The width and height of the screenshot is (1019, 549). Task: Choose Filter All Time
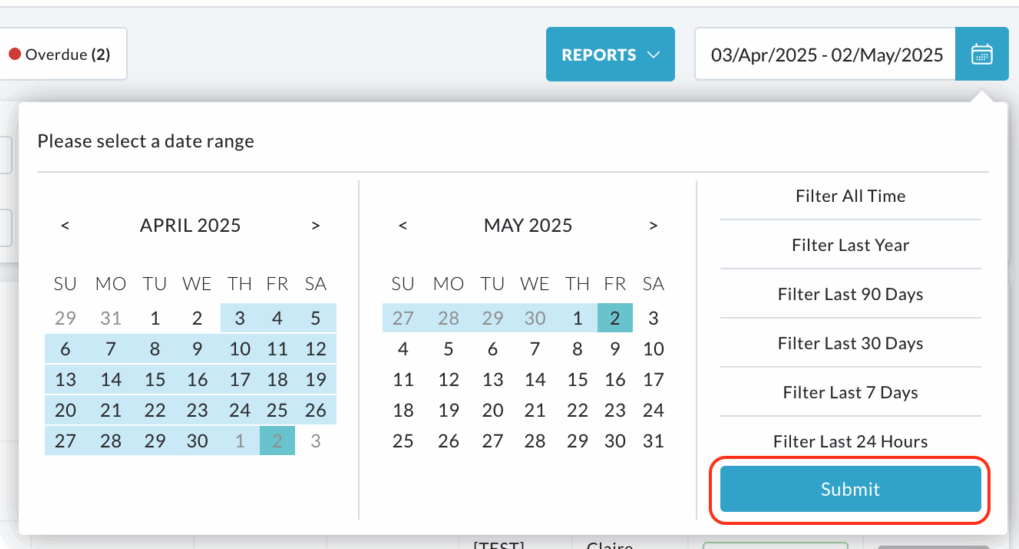(x=850, y=196)
